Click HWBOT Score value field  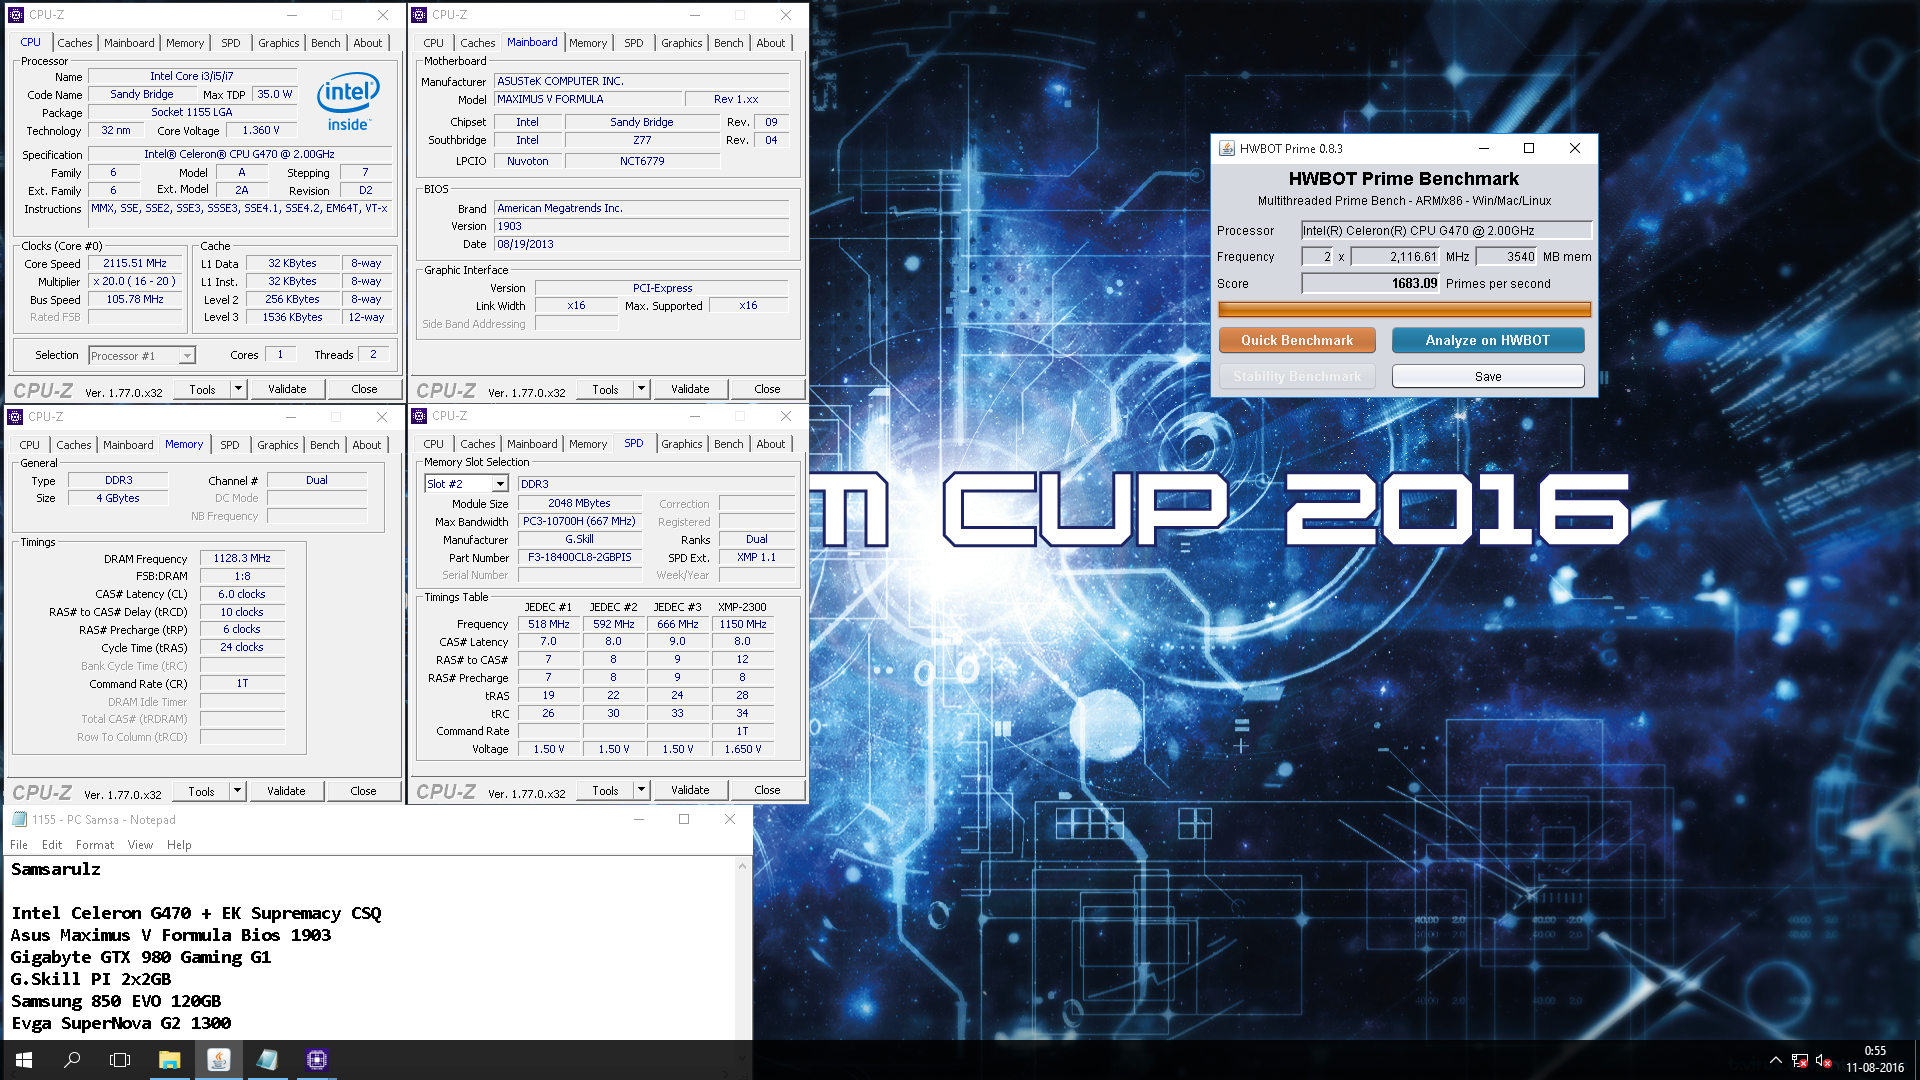click(x=1370, y=284)
